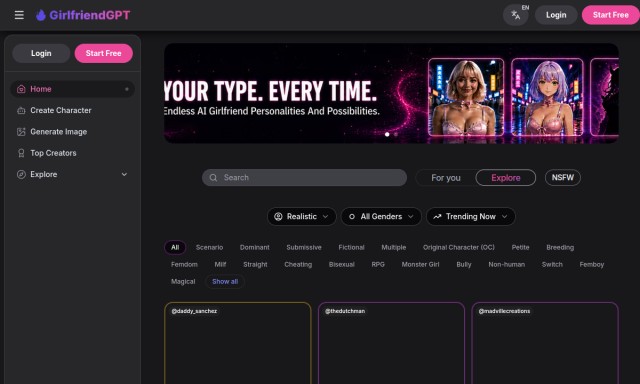Click the GirlfriendGPT brand name

click(x=89, y=15)
